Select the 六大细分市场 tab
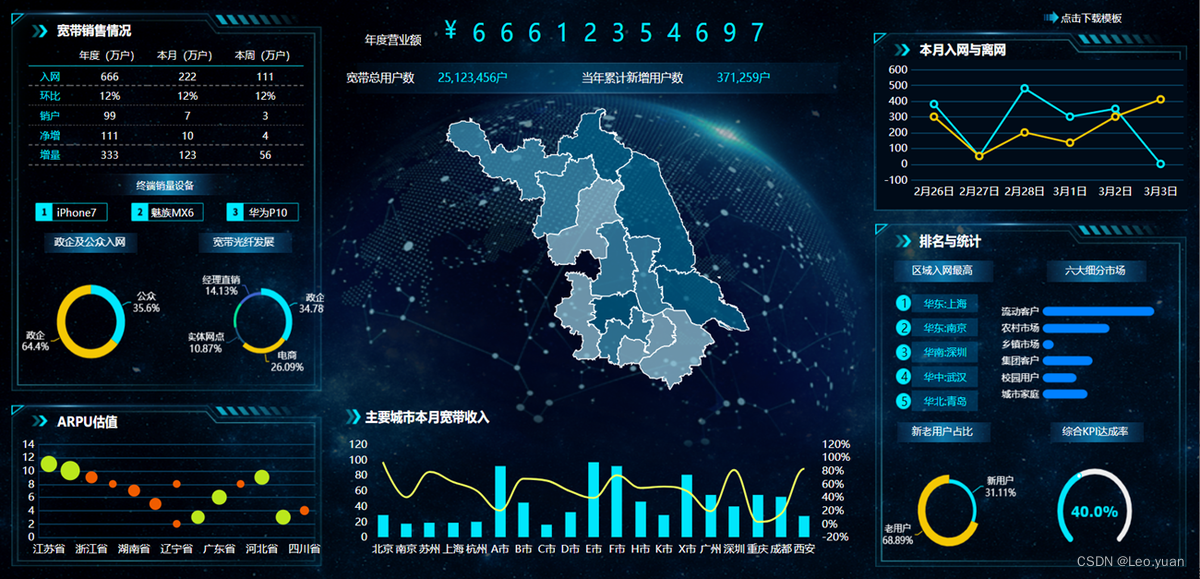The width and height of the screenshot is (1200, 579). coord(1095,270)
